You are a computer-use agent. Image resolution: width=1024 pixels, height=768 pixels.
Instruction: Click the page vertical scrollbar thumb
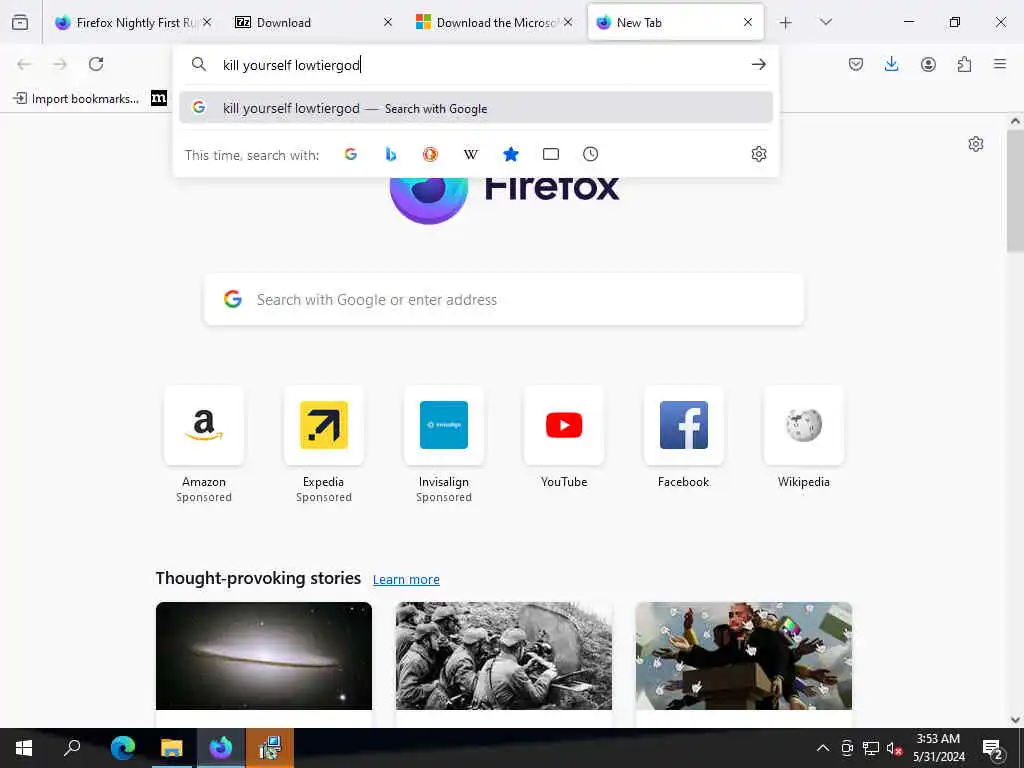[1015, 191]
